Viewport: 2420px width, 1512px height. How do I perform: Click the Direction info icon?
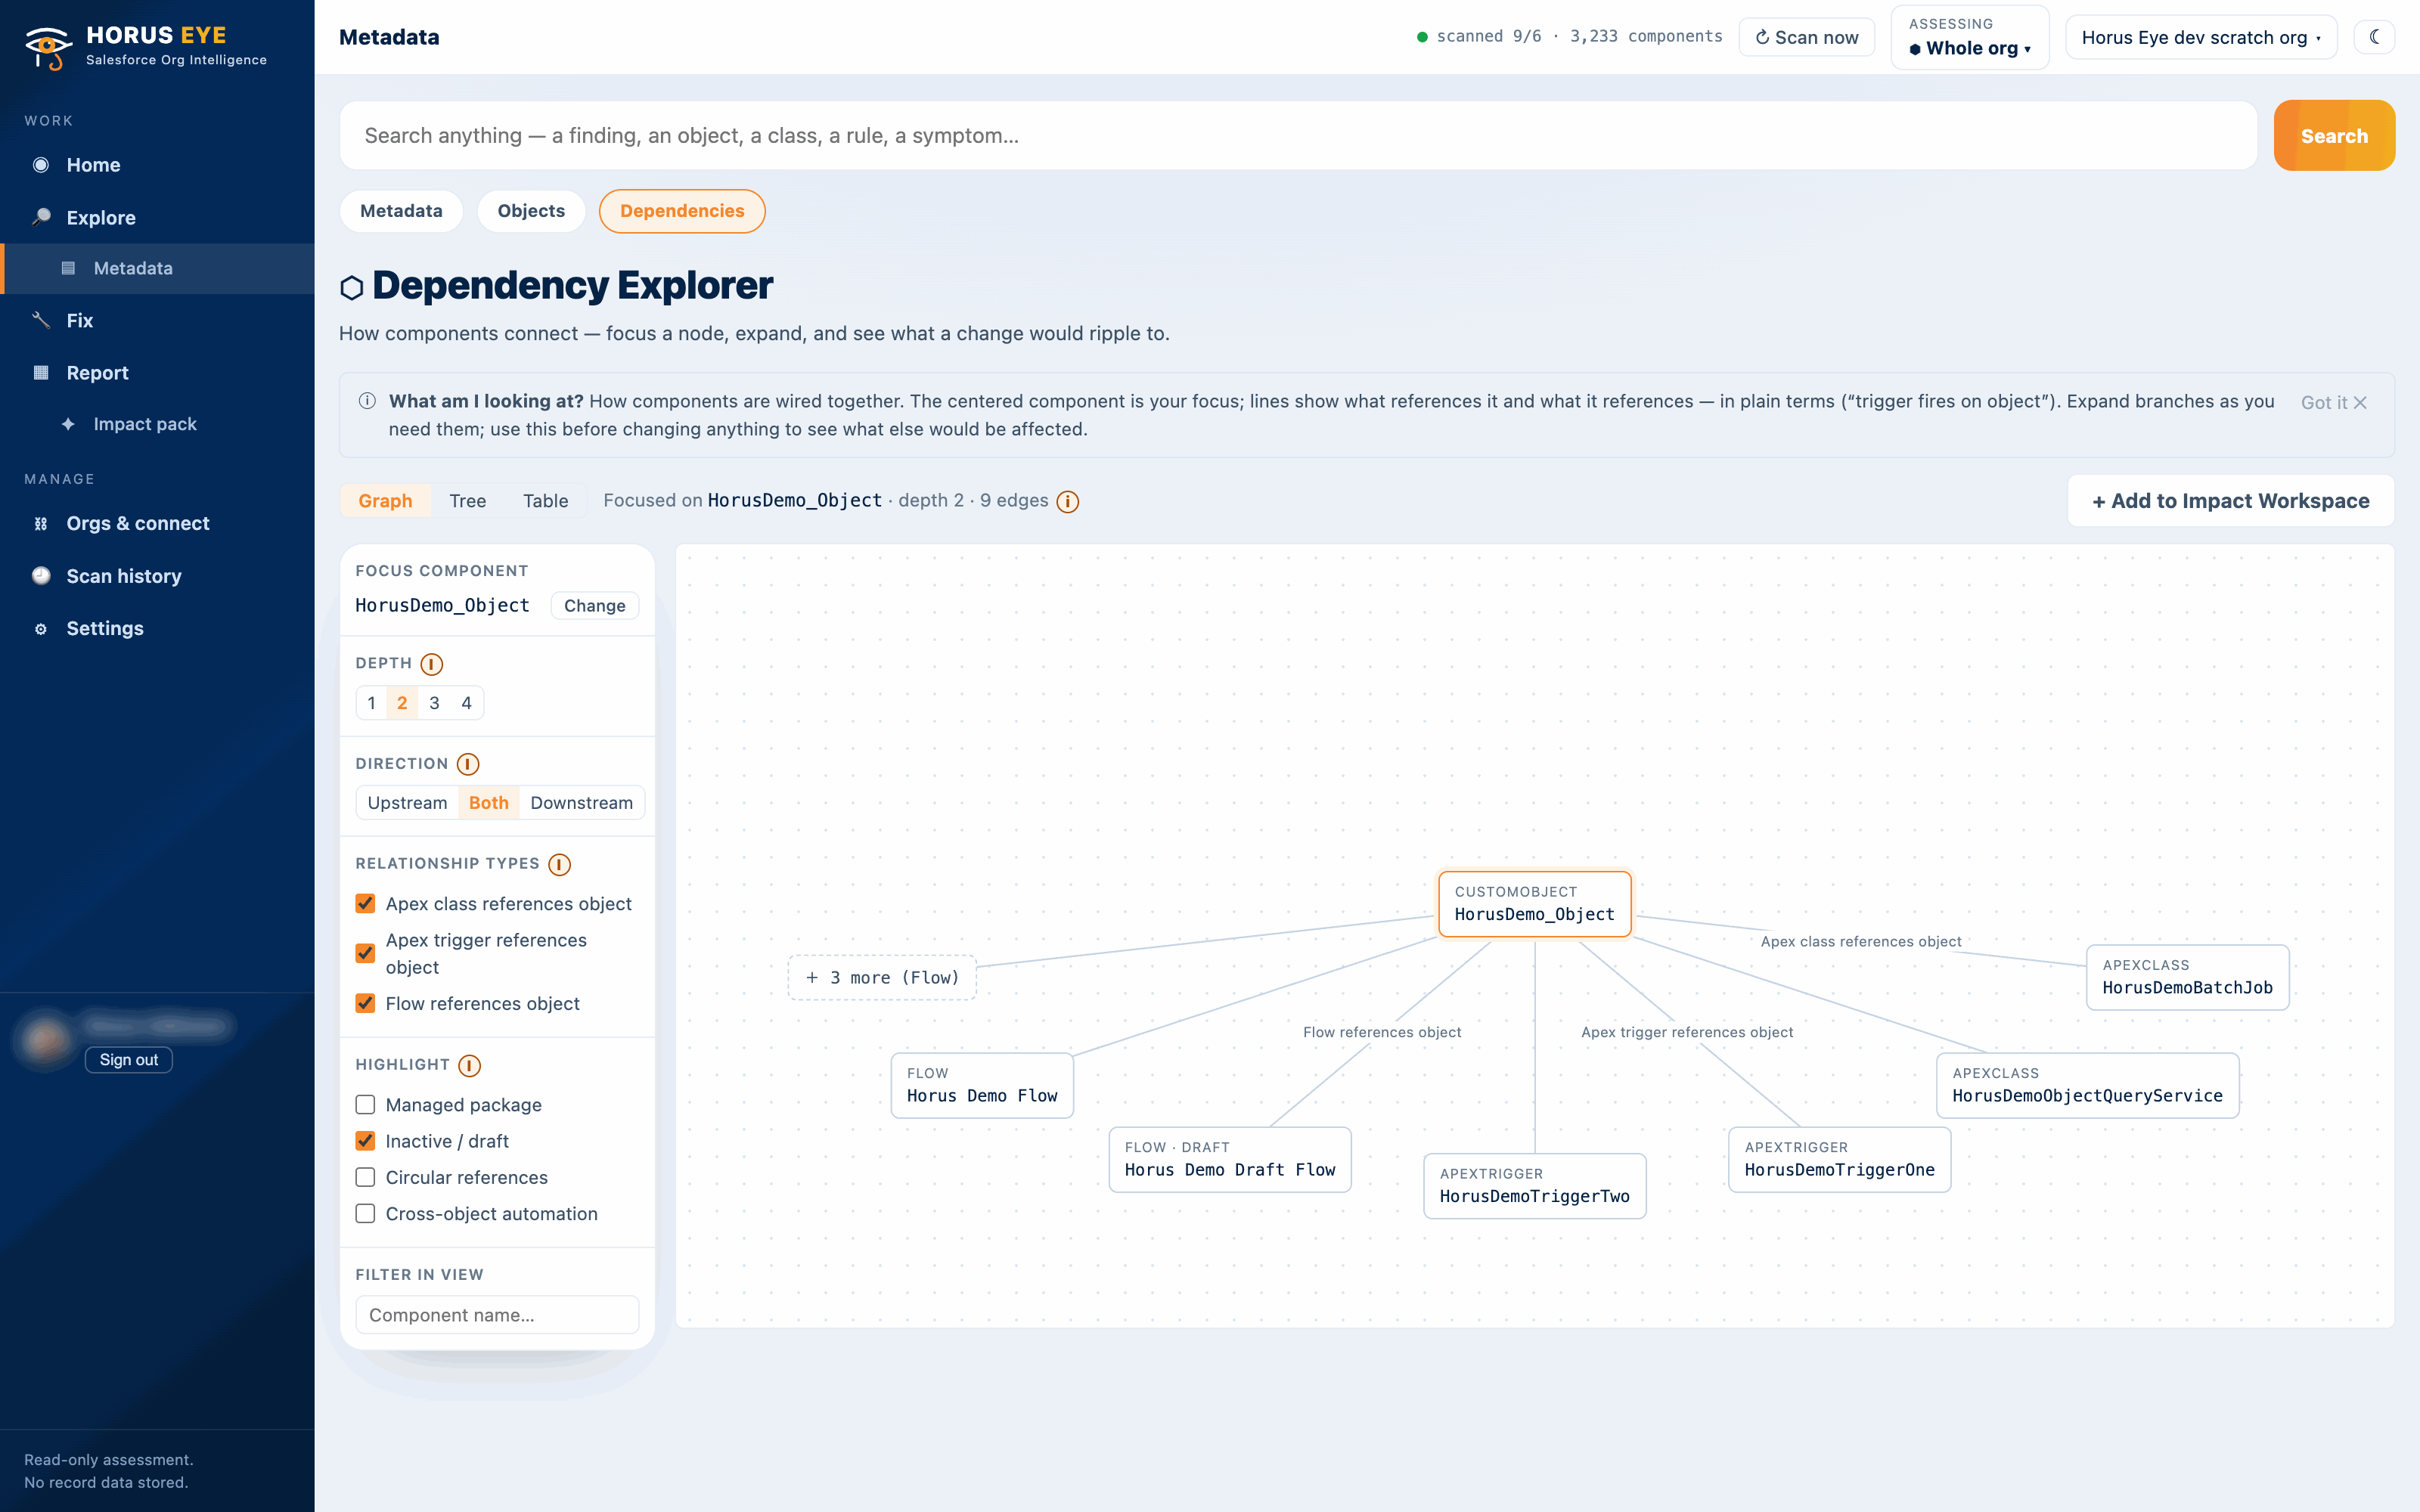(x=468, y=764)
